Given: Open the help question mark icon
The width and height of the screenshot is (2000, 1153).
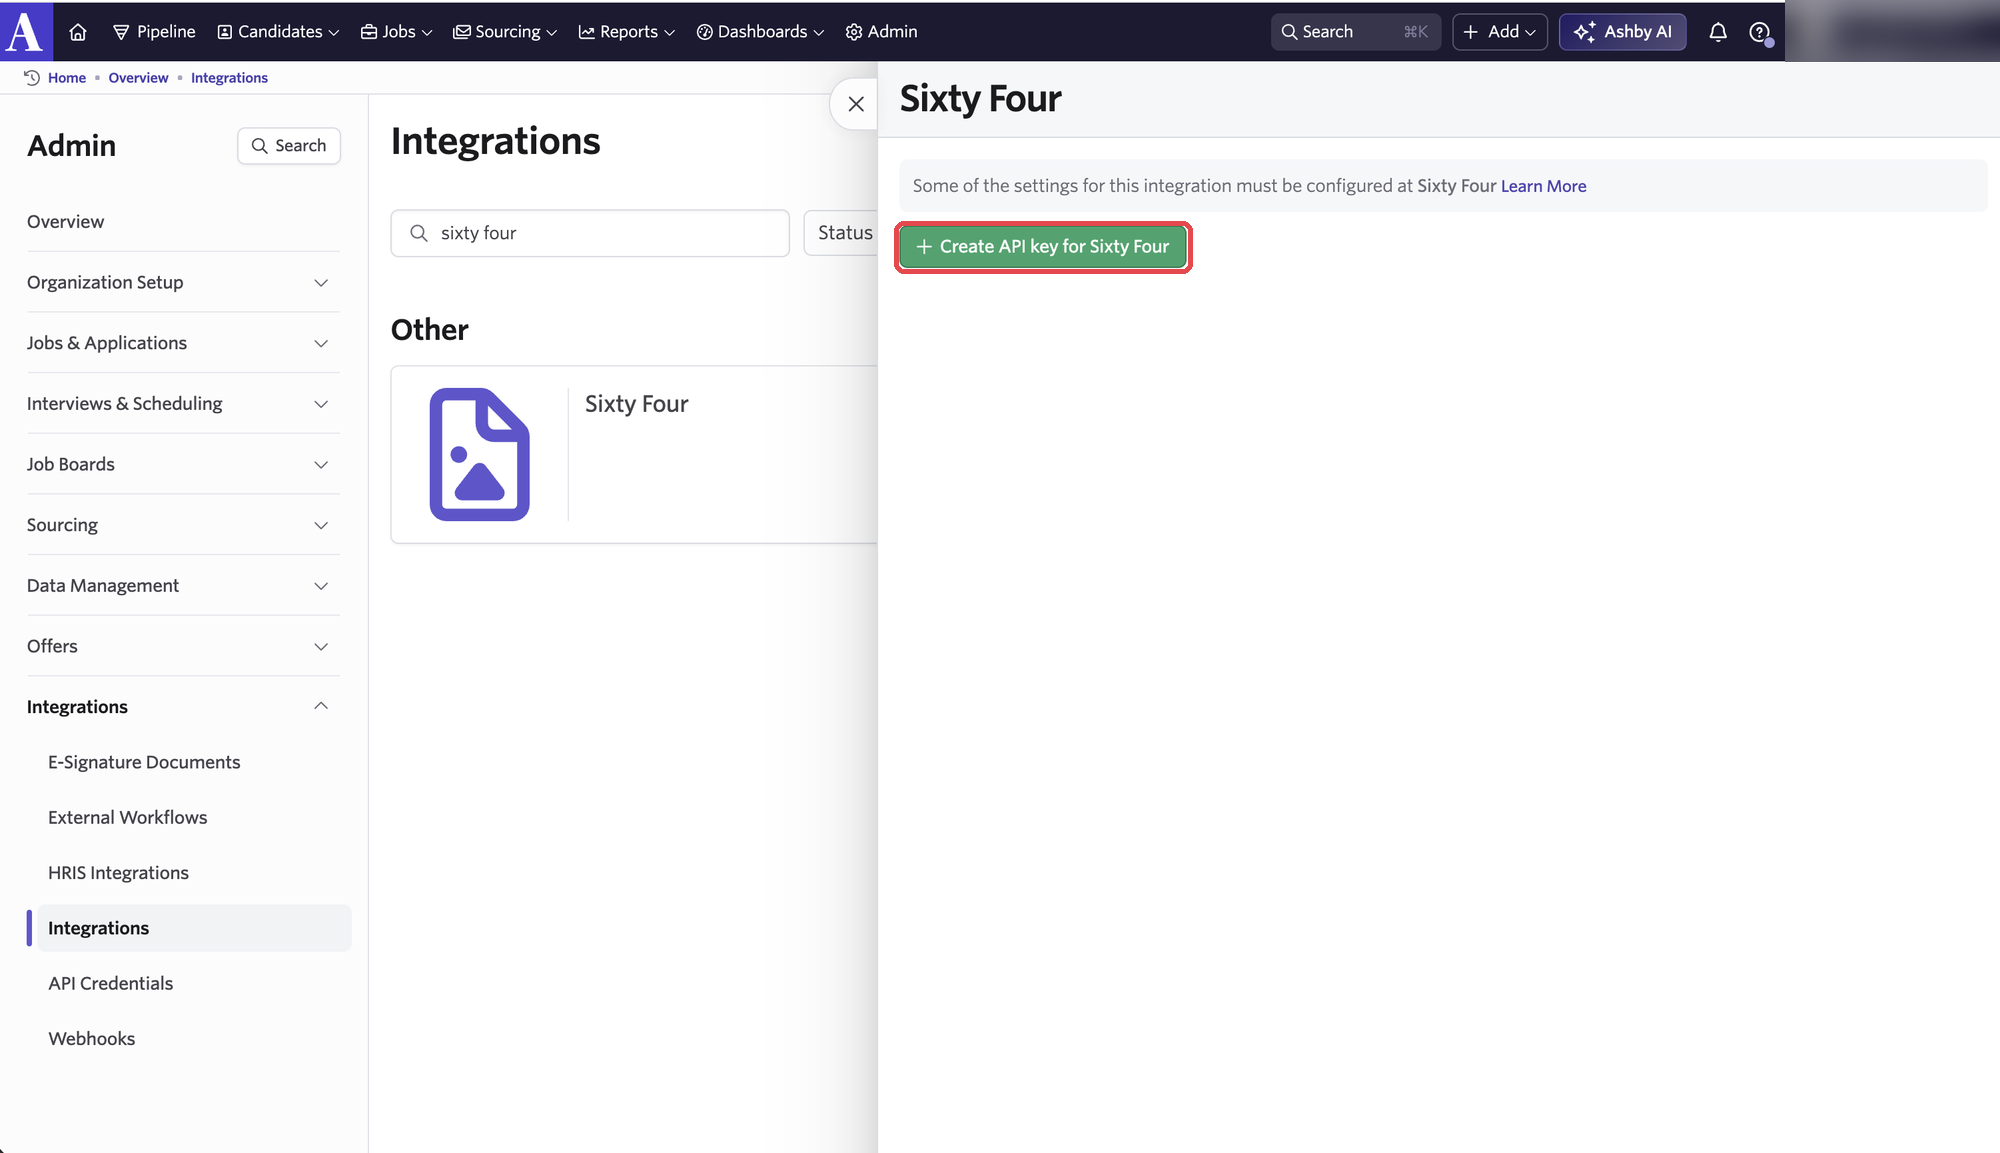Looking at the screenshot, I should coord(1760,32).
